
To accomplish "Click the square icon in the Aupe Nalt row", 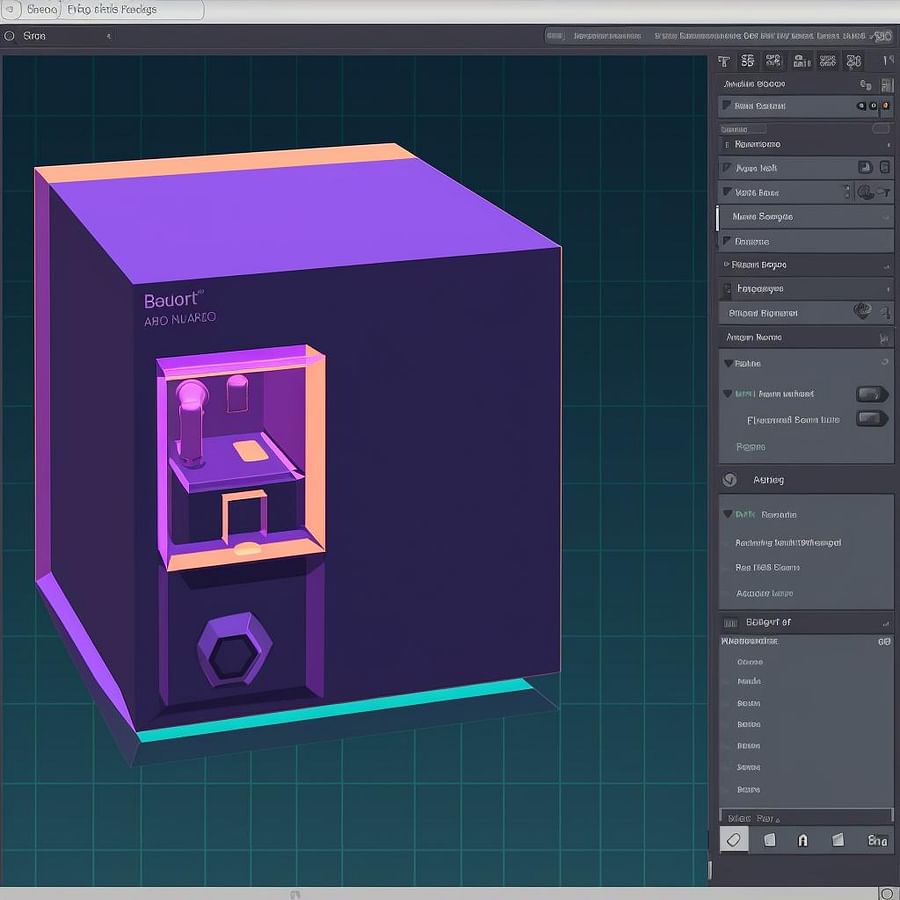I will pyautogui.click(x=865, y=168).
